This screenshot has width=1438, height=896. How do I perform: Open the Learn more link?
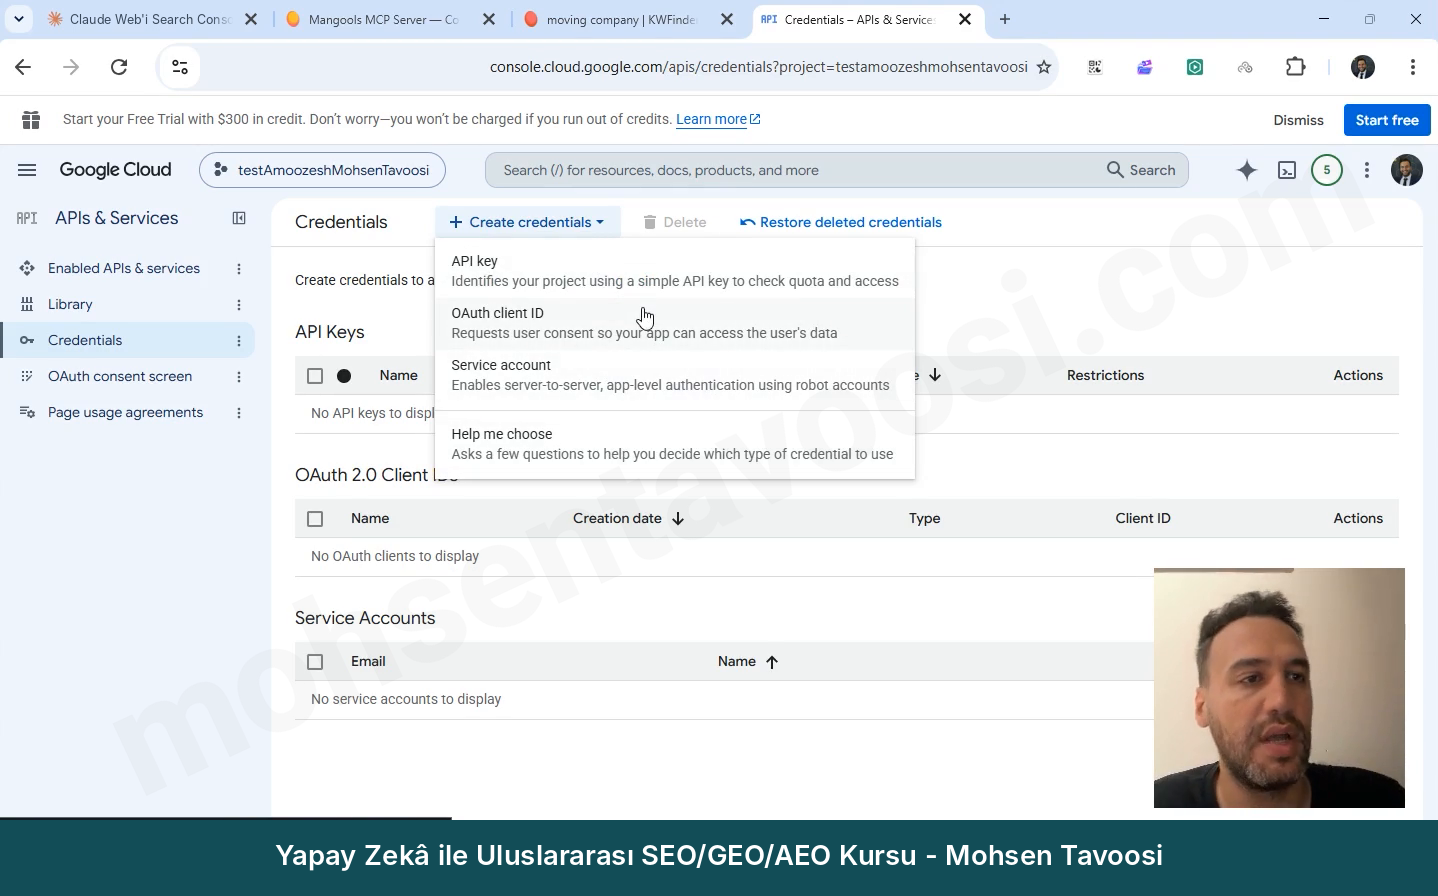coord(718,119)
